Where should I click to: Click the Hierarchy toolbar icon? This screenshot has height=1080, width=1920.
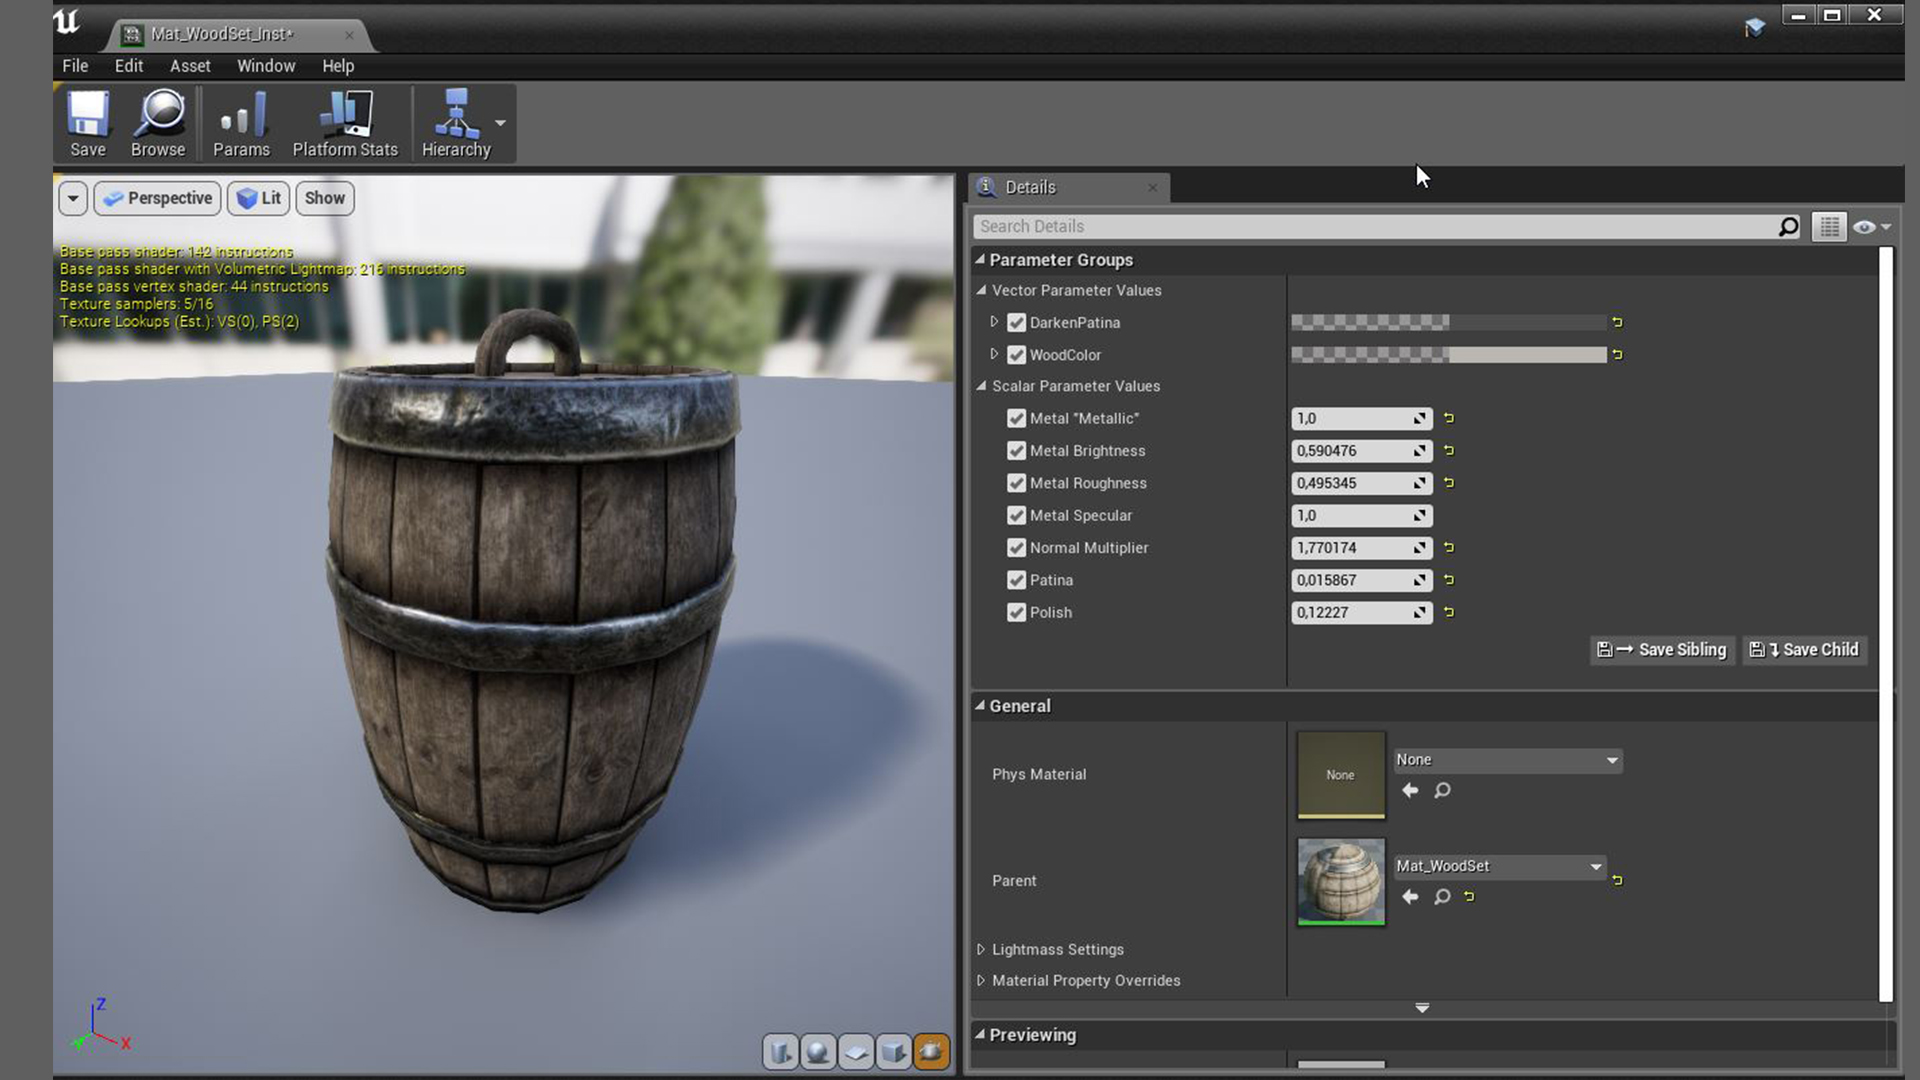point(455,115)
